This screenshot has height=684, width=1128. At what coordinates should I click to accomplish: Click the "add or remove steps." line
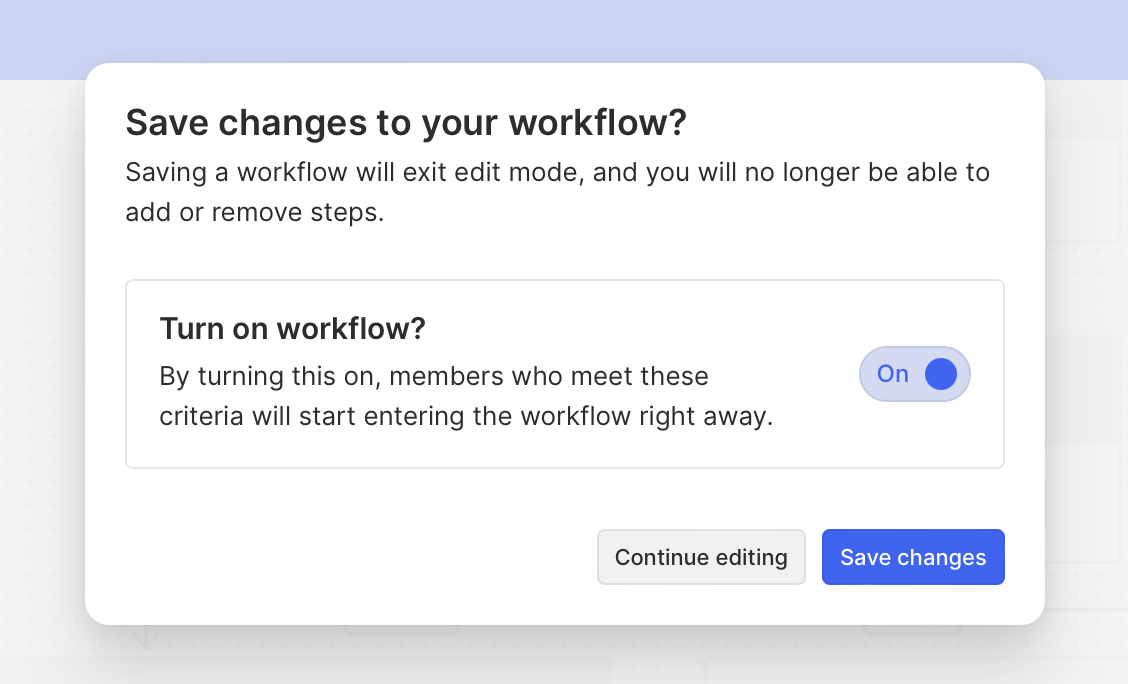(x=254, y=213)
